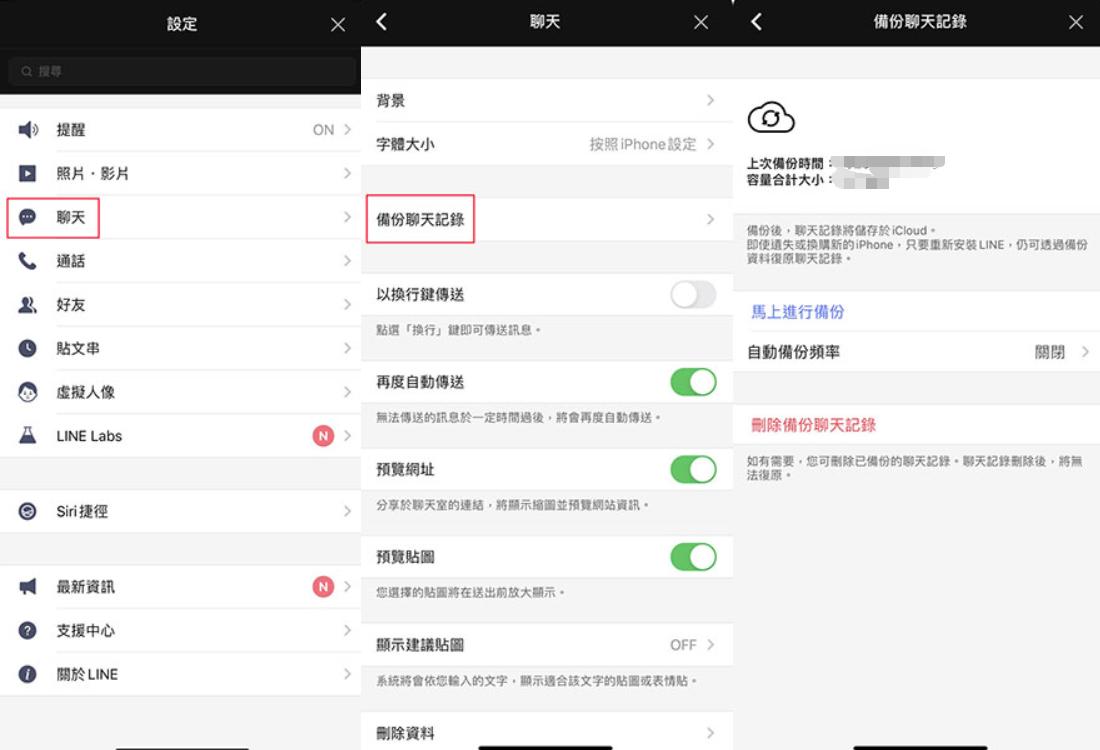This screenshot has height=750, width=1100.
Task: Click the search magnifier icon in settings
Action: pos(27,72)
